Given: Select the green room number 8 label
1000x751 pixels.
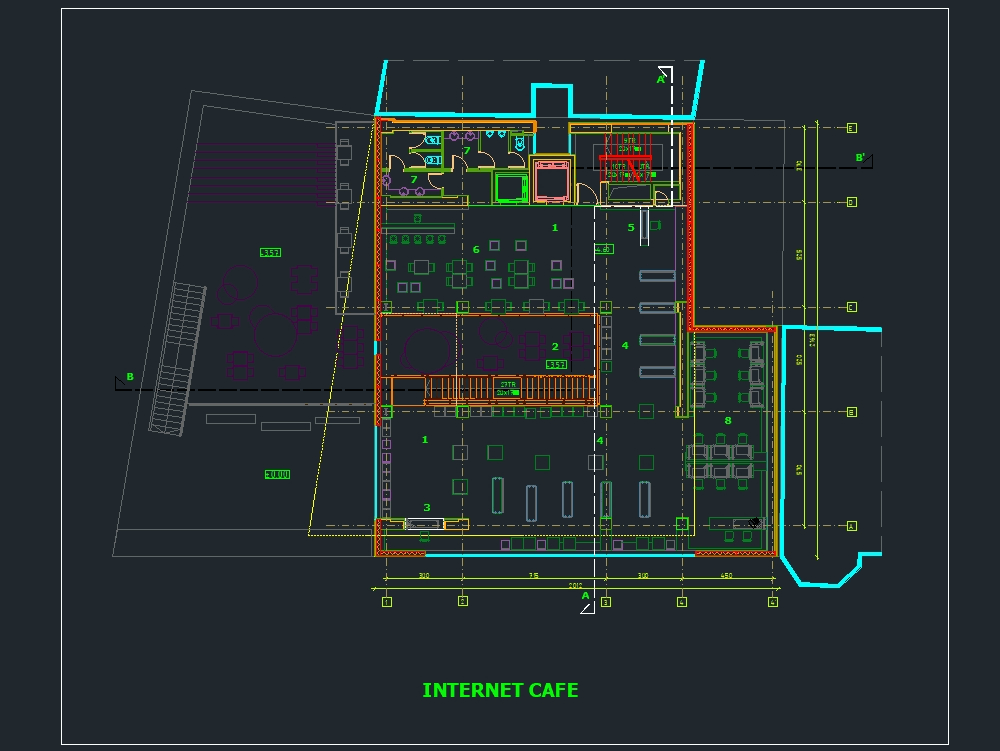Looking at the screenshot, I should click(x=727, y=422).
